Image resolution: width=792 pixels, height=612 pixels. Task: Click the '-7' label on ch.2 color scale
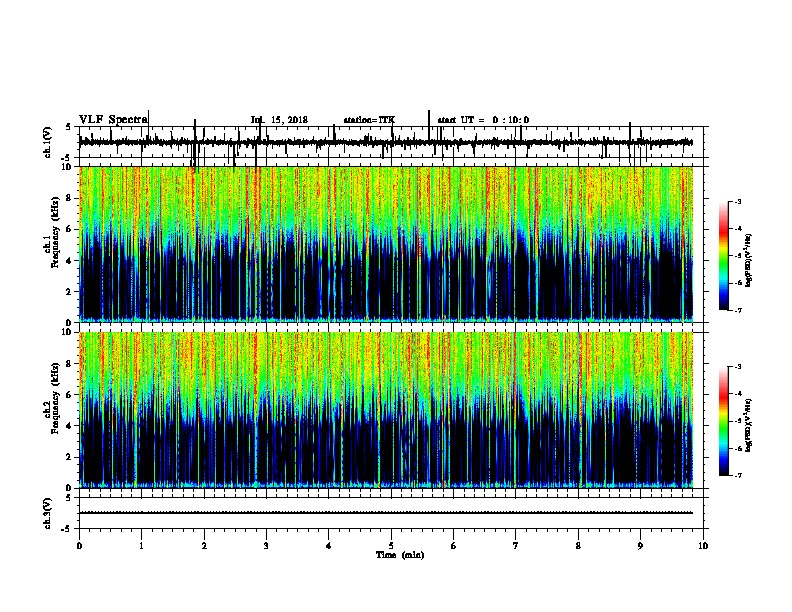pyautogui.click(x=737, y=476)
